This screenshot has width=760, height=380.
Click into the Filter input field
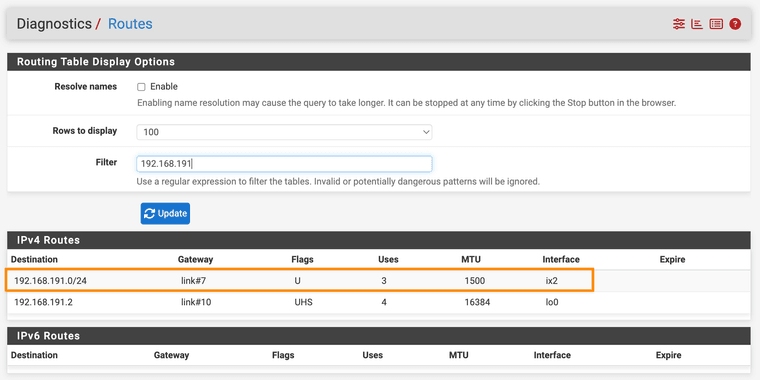(x=284, y=164)
